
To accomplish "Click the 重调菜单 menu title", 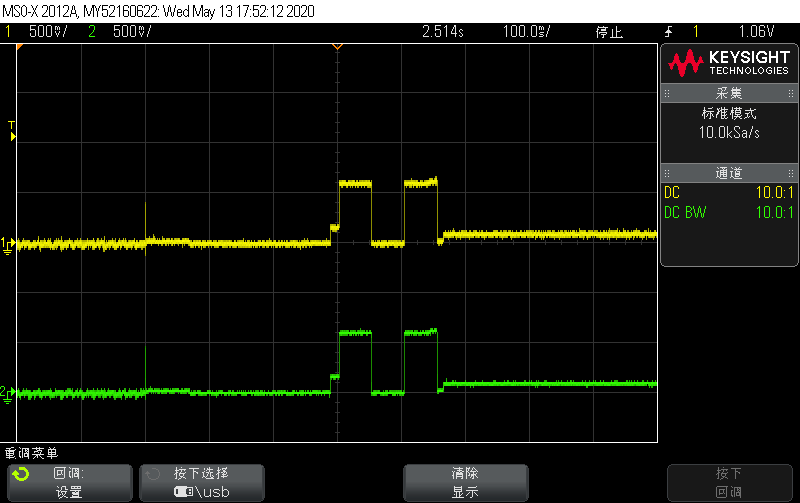I will (x=32, y=453).
